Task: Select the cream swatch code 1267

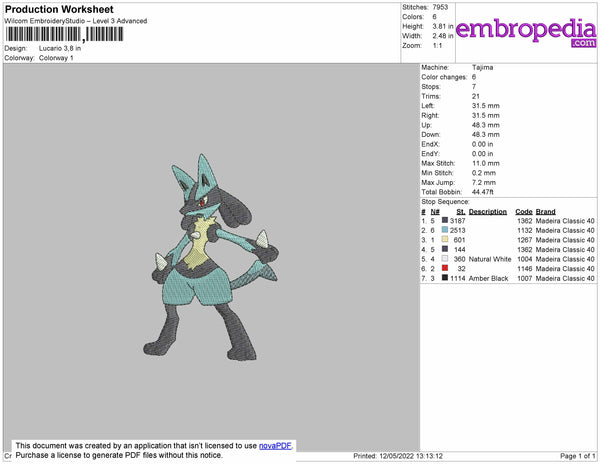Action: (445, 240)
